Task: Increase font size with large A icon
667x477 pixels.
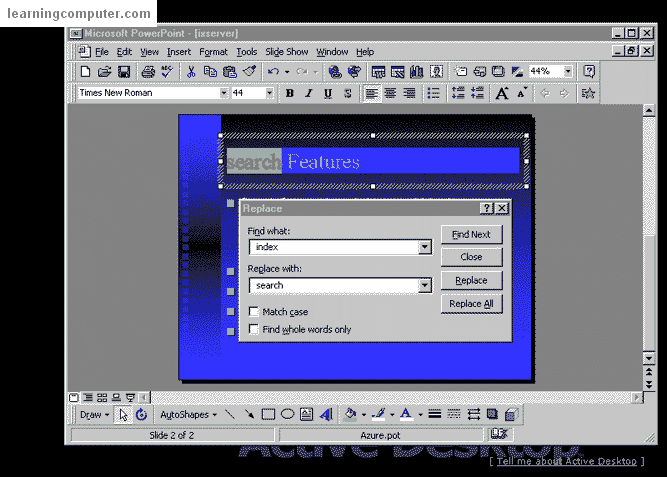Action: click(502, 93)
